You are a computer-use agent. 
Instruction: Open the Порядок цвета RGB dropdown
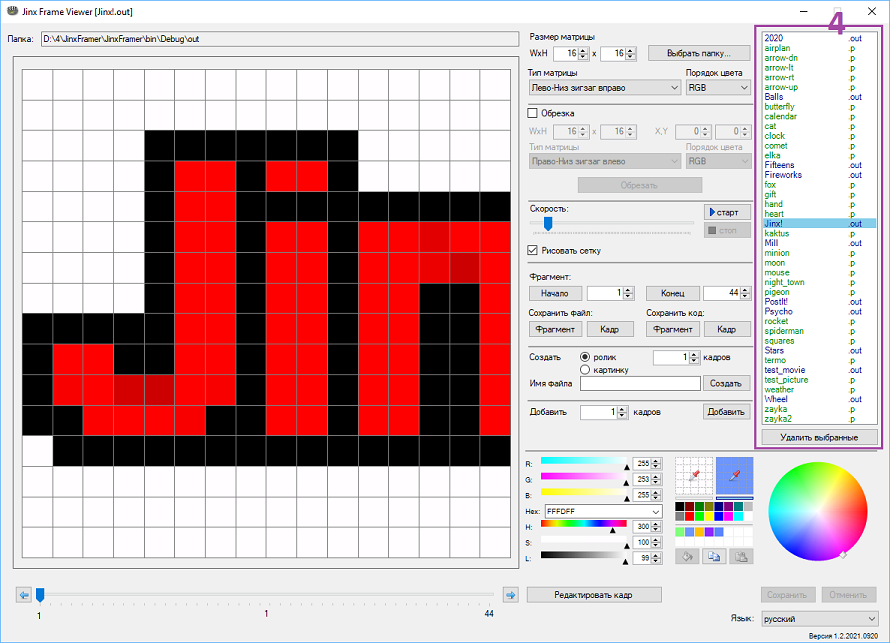coord(719,88)
